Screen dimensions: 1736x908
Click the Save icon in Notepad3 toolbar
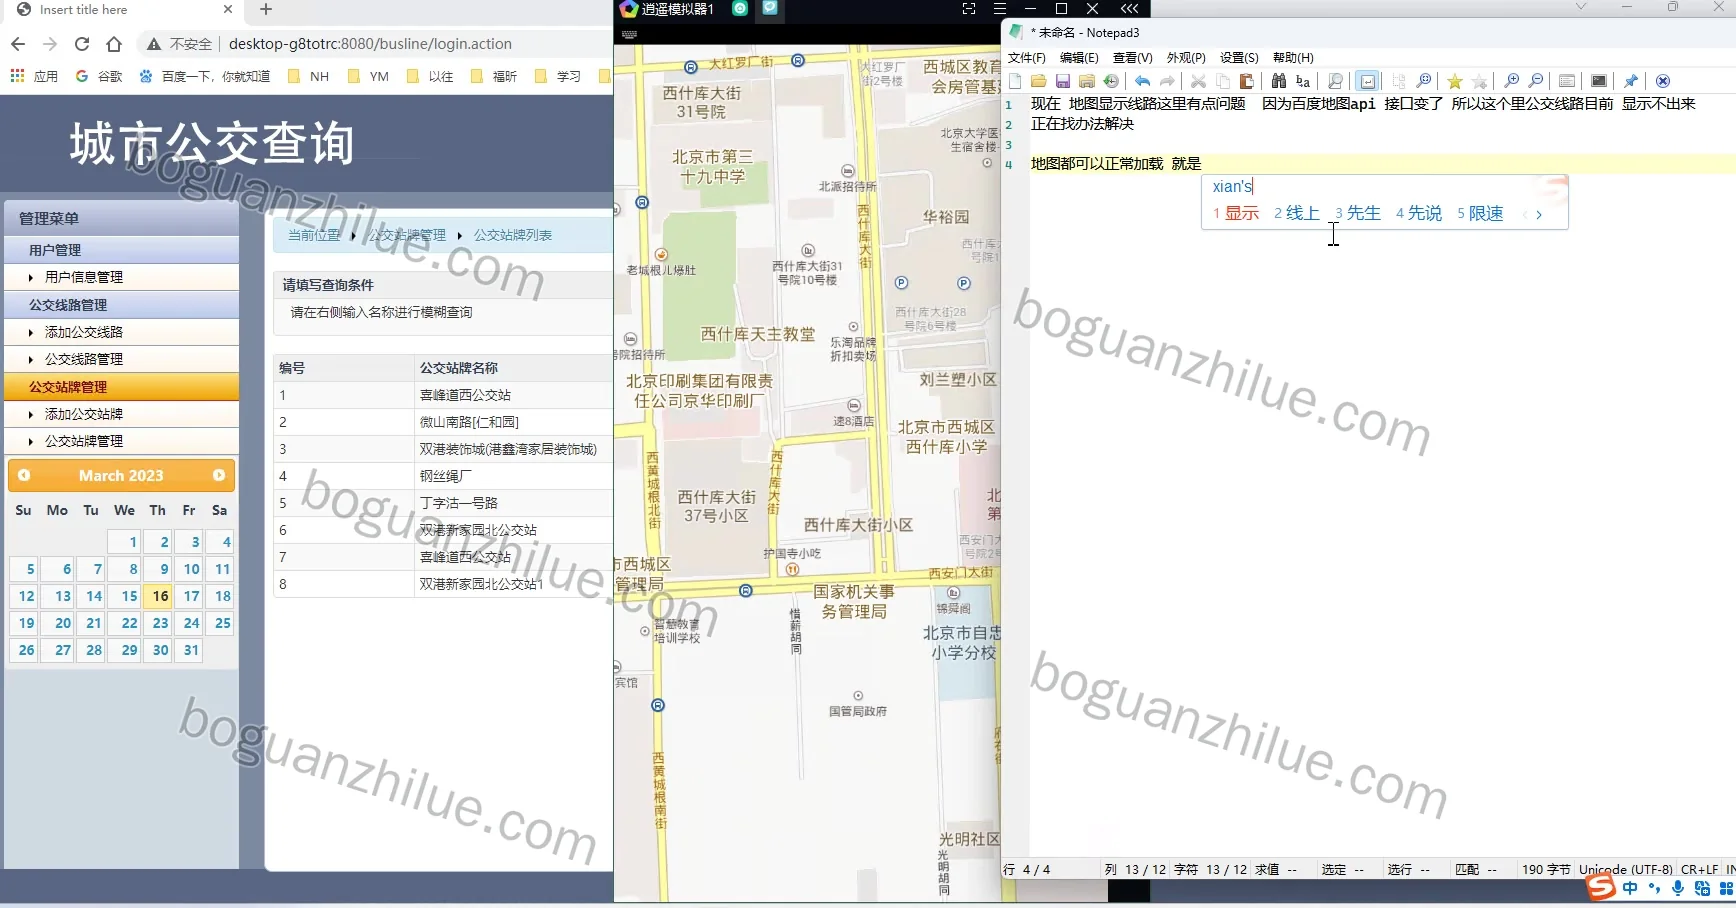pos(1063,81)
